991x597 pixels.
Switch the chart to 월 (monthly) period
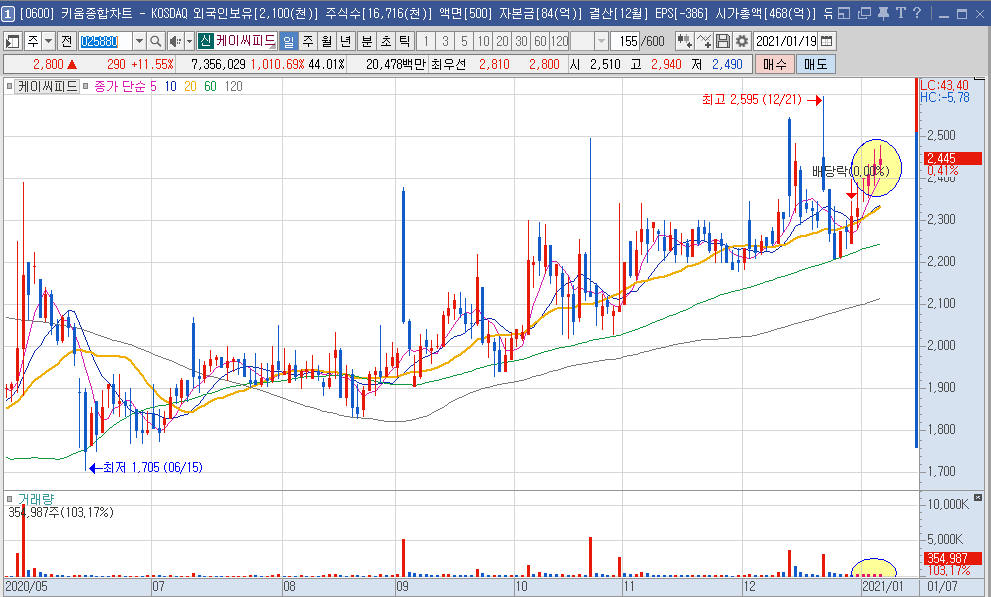pos(326,41)
